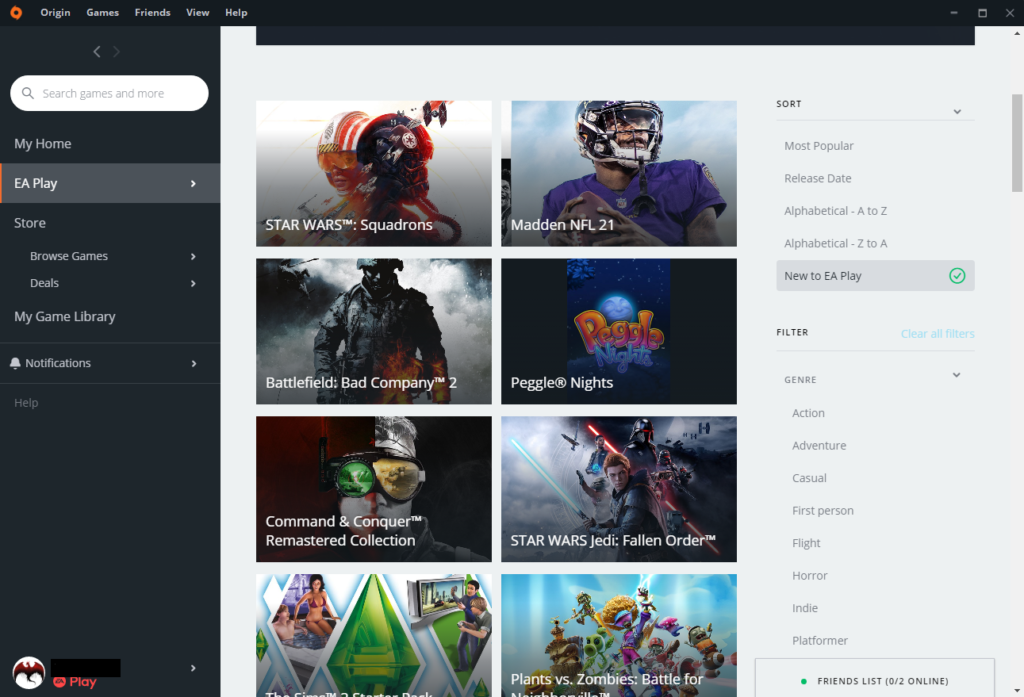1024x697 pixels.
Task: Click the search magnifier icon
Action: (x=27, y=93)
